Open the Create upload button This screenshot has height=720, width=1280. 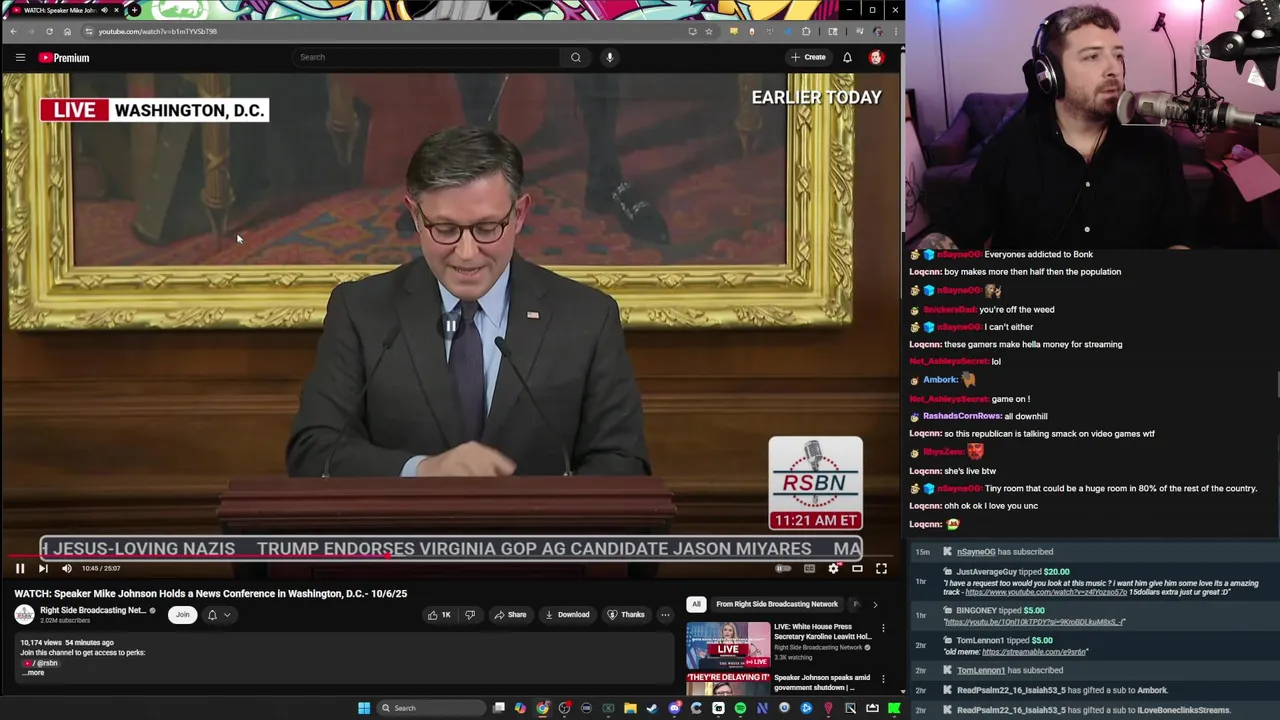point(808,57)
